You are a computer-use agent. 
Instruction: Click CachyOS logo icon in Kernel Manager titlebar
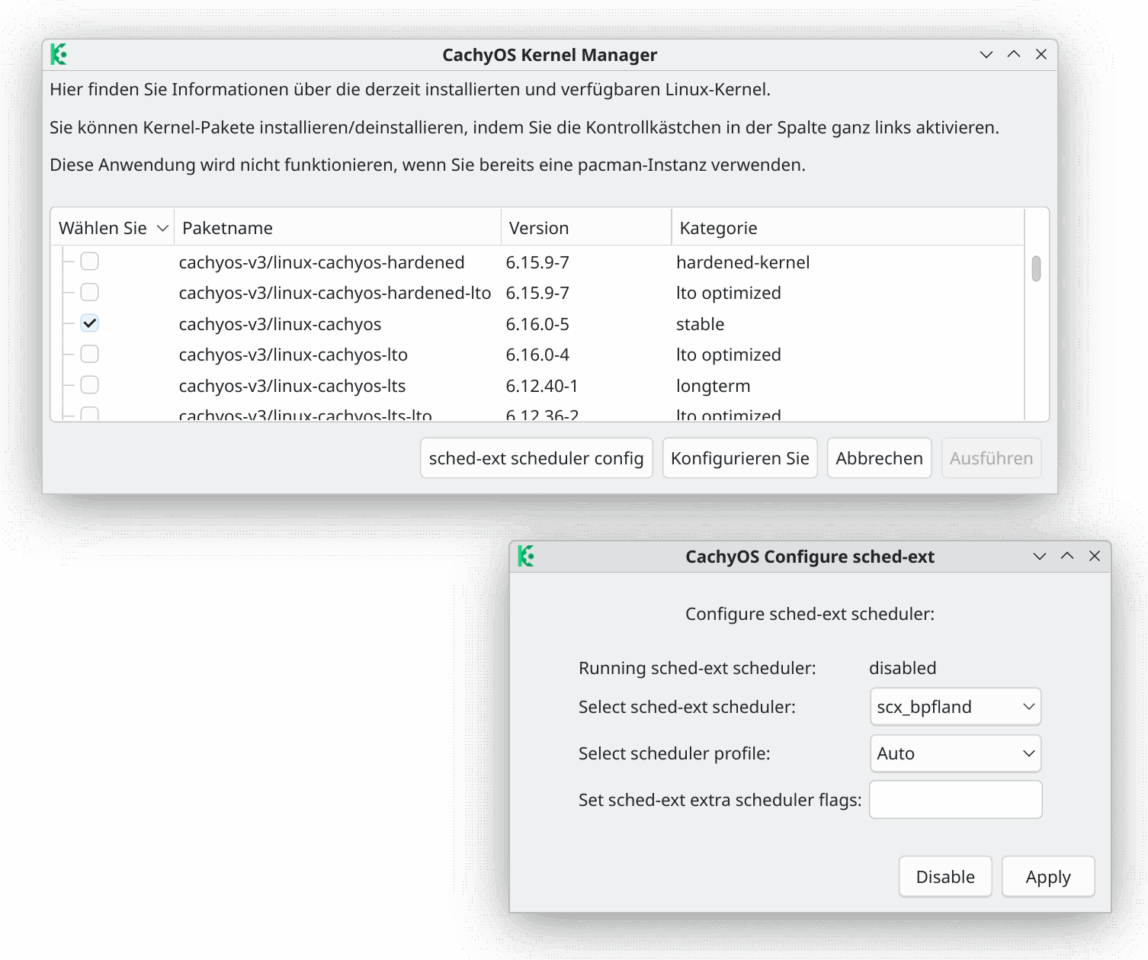(x=59, y=55)
